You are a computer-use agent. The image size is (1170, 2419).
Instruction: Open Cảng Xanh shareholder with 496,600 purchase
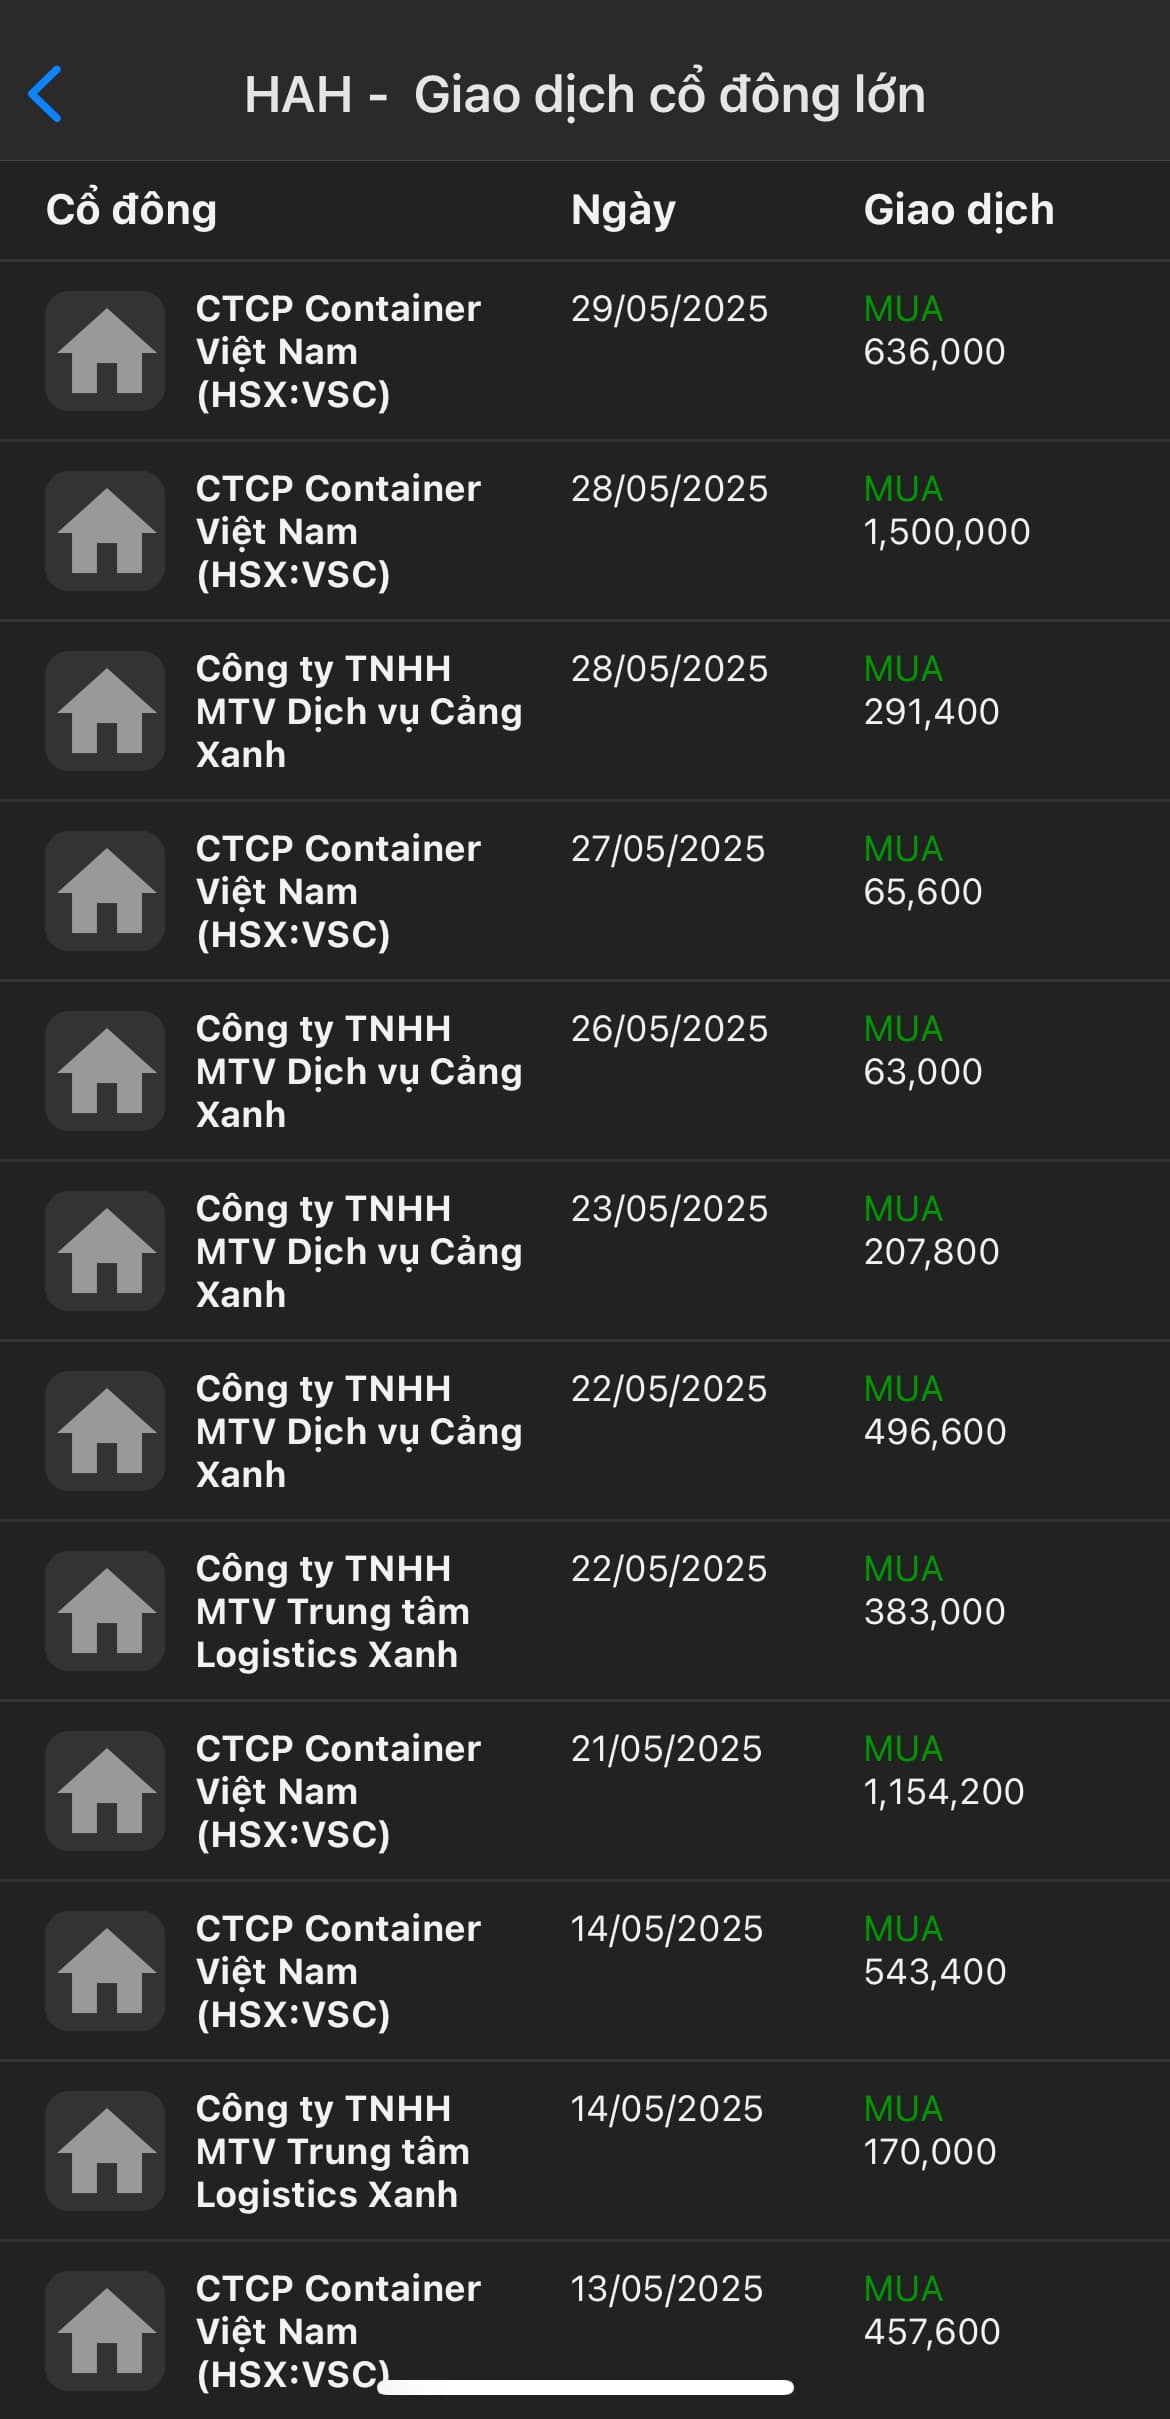click(x=358, y=1431)
